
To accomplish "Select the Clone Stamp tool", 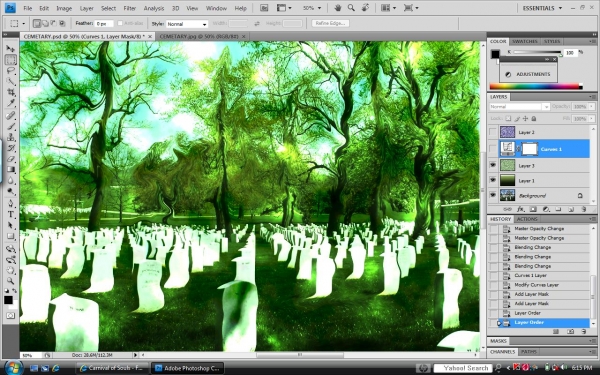I will (x=10, y=137).
